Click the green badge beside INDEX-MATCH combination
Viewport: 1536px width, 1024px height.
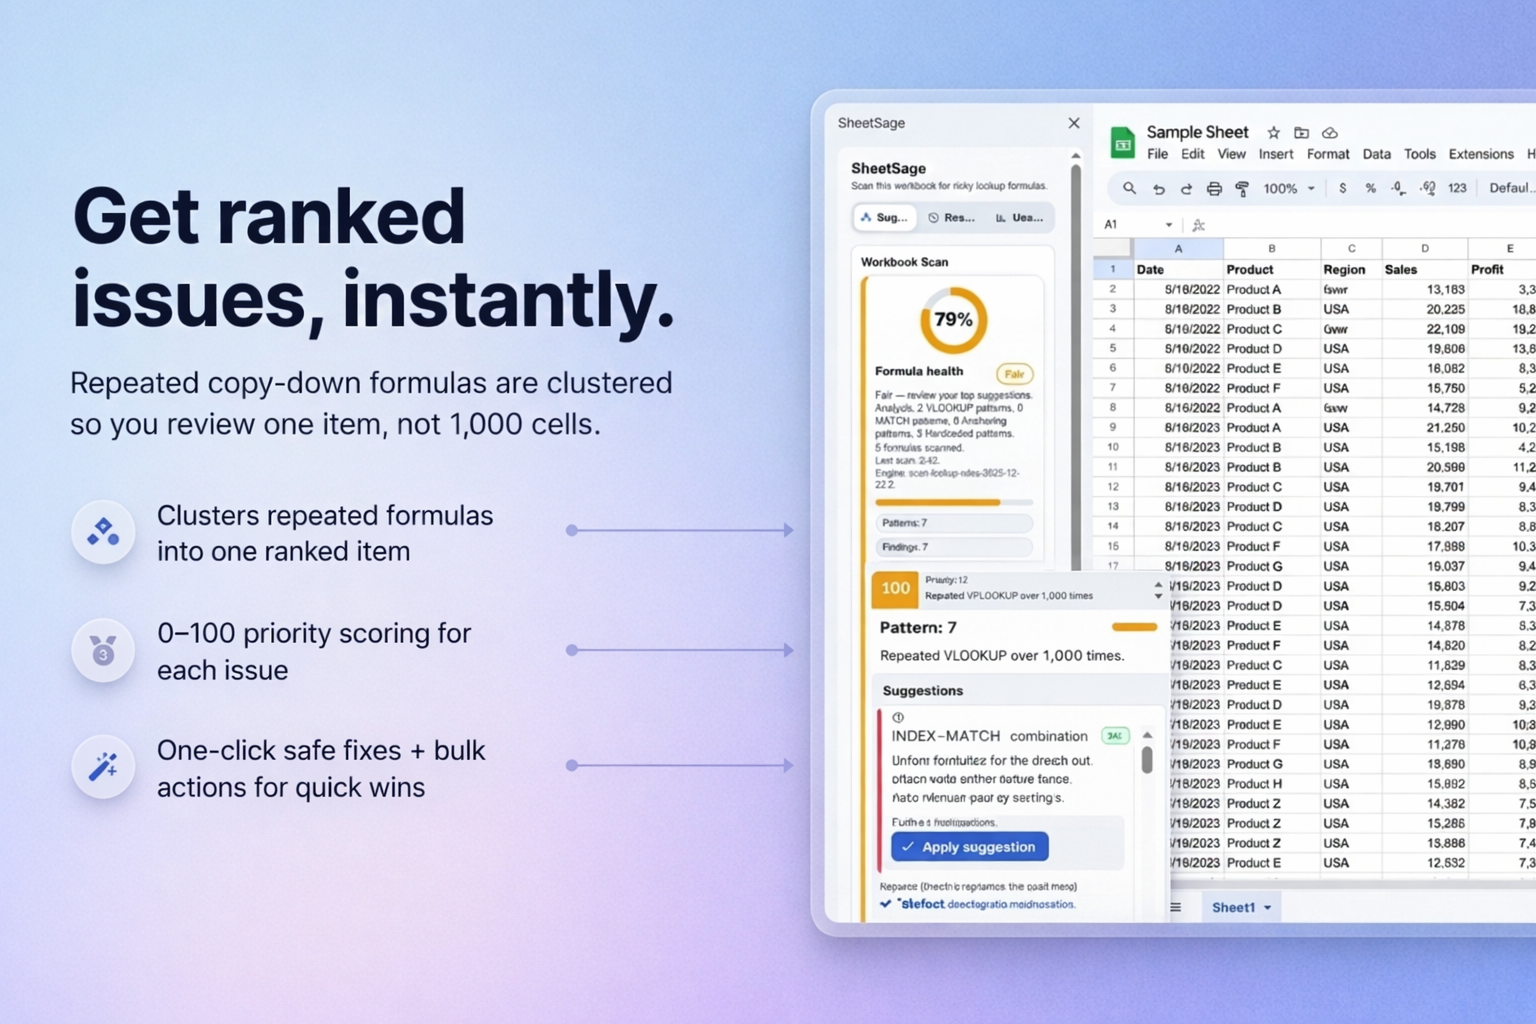(1114, 736)
